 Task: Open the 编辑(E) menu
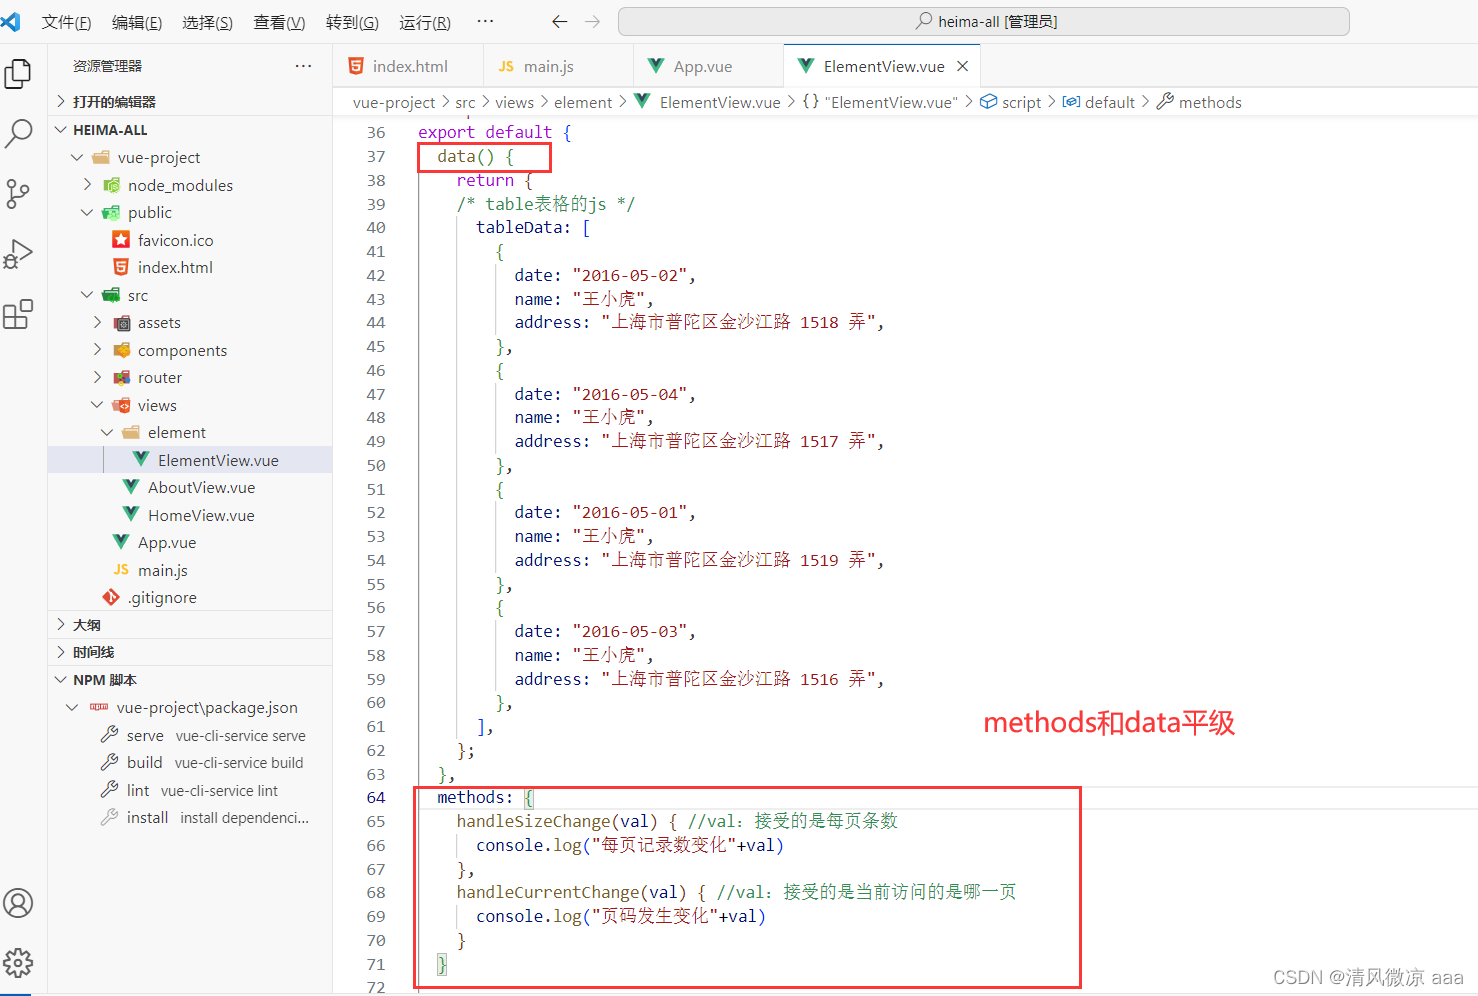[x=137, y=22]
